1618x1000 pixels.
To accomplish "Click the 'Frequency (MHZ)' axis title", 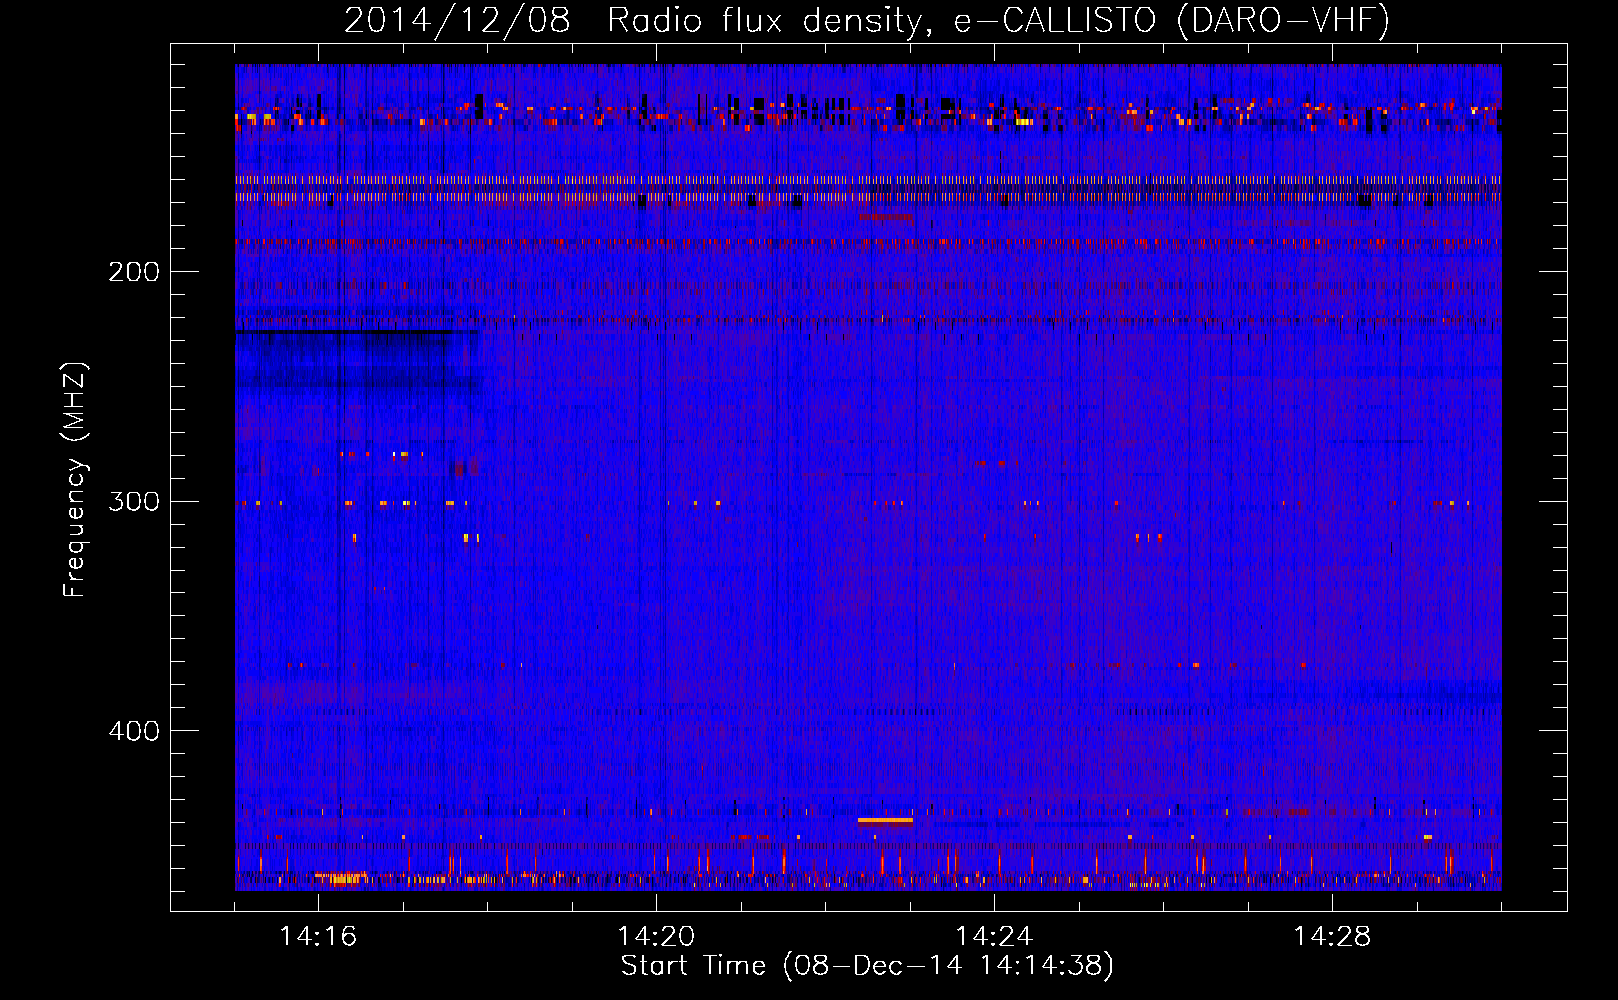I will [x=75, y=480].
